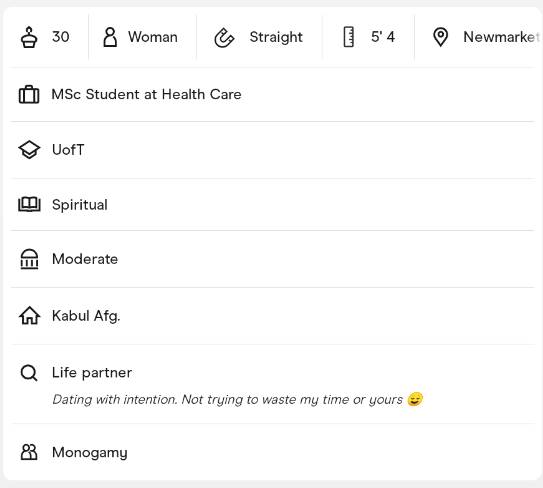Click the ruler height icon
This screenshot has height=488, width=543.
pyautogui.click(x=348, y=37)
